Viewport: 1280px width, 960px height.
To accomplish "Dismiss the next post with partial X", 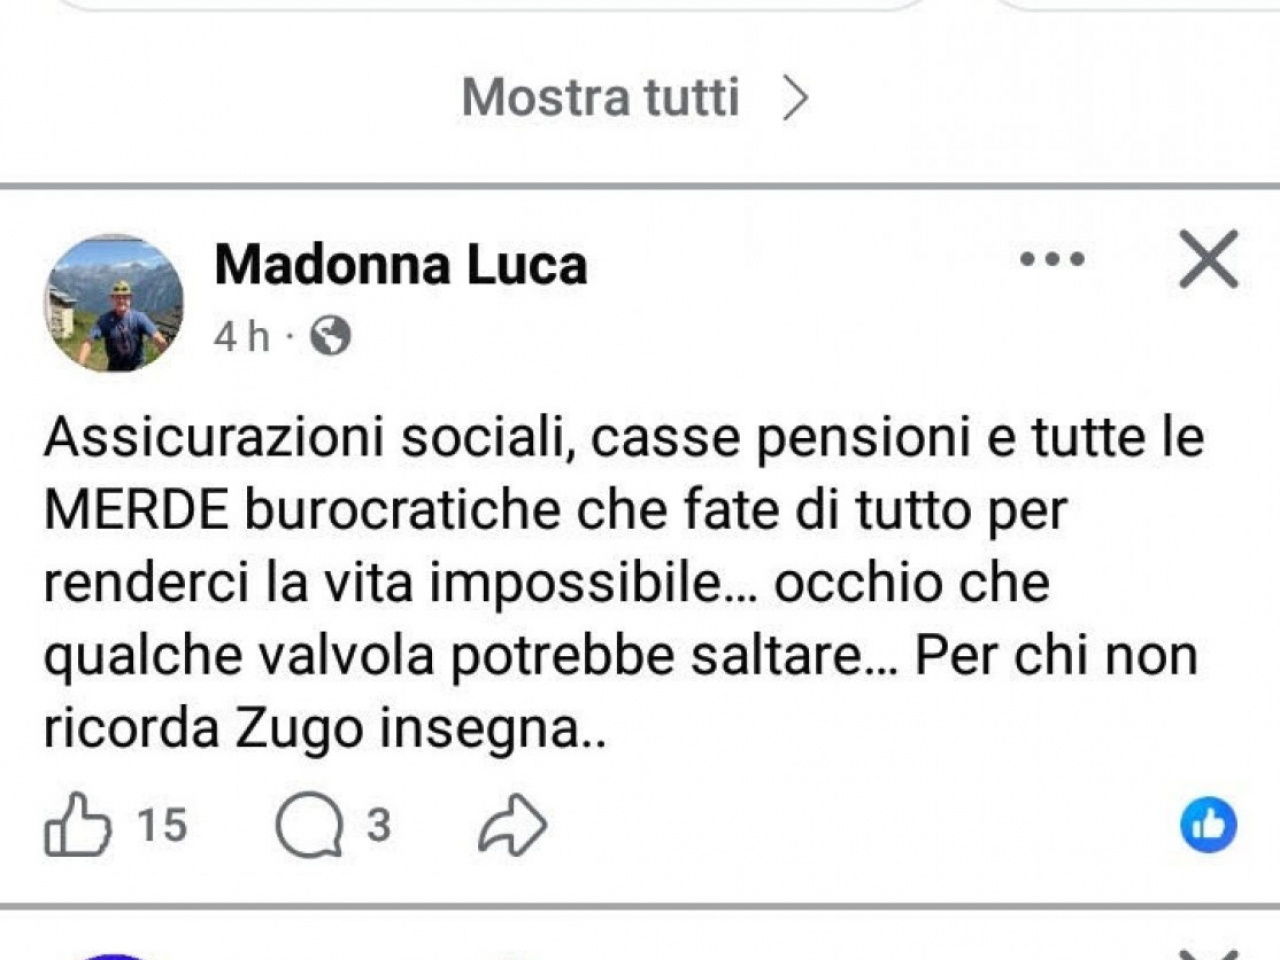I will (x=1208, y=952).
